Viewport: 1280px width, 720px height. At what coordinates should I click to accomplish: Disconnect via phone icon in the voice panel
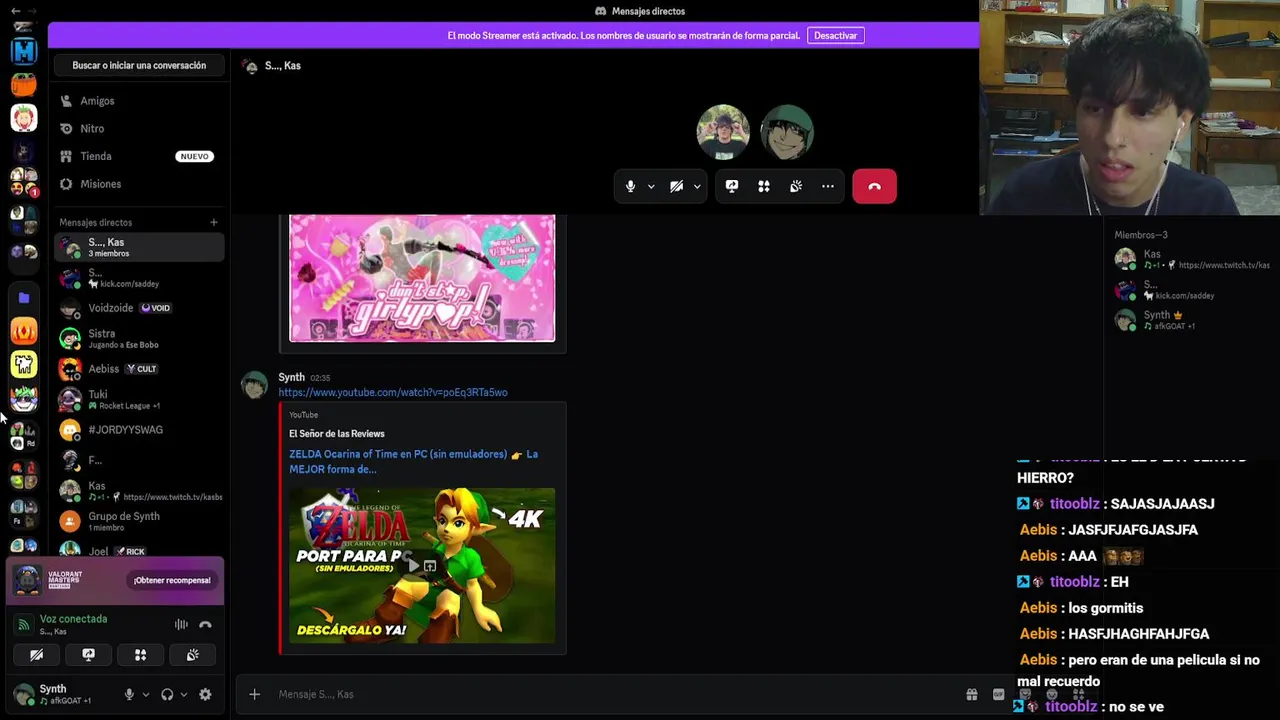205,624
